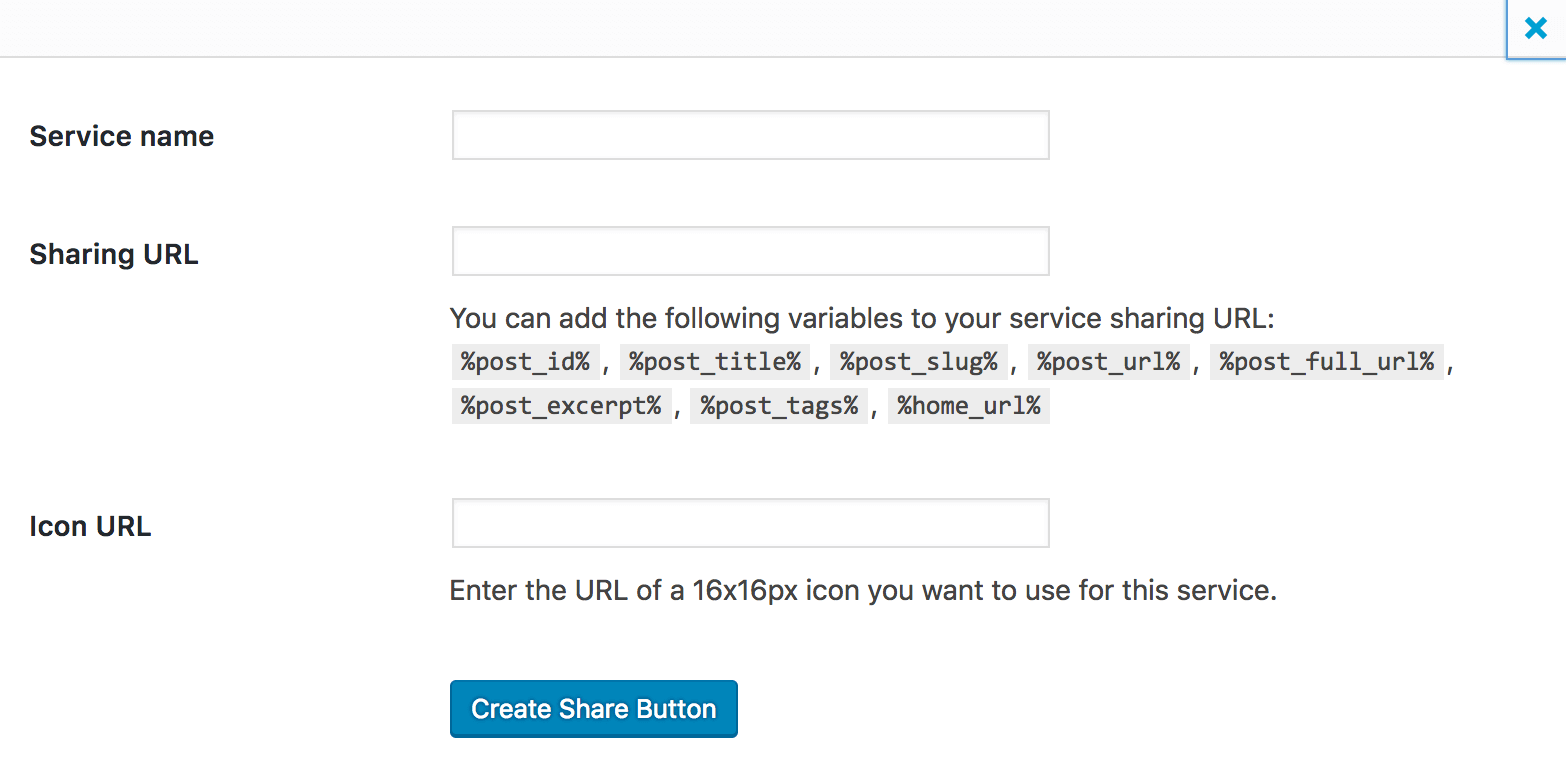The height and width of the screenshot is (764, 1566).
Task: Click the Create Share Button
Action: tap(593, 708)
